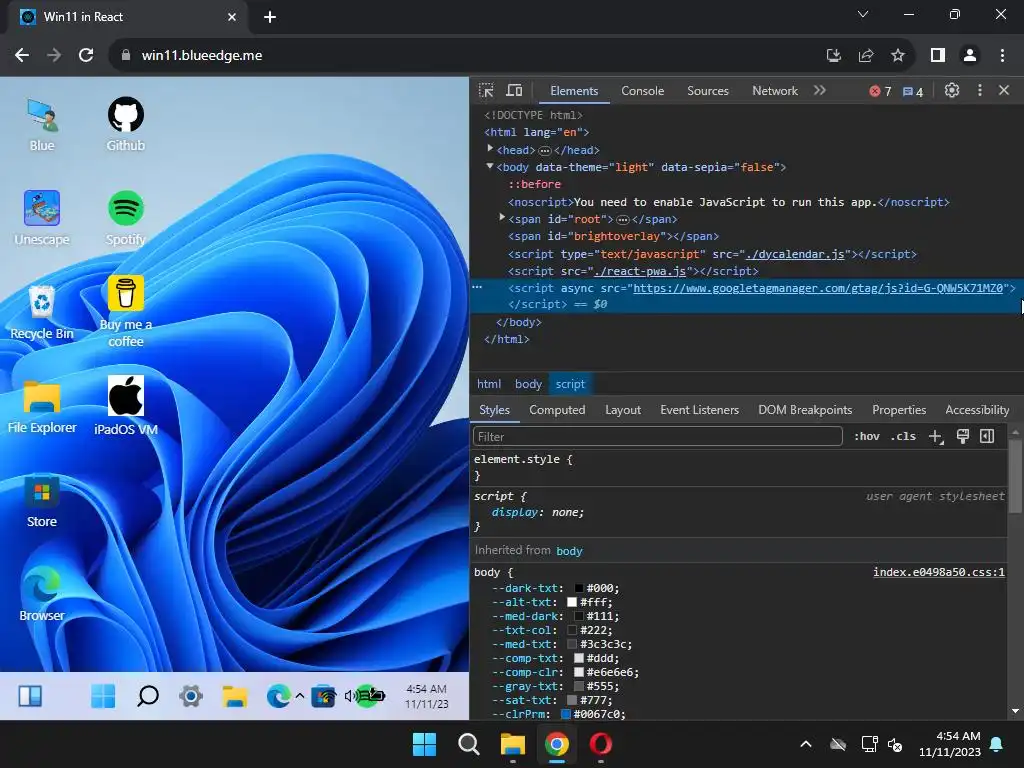The width and height of the screenshot is (1024, 768).
Task: Open the Computed styles tab
Action: point(557,410)
